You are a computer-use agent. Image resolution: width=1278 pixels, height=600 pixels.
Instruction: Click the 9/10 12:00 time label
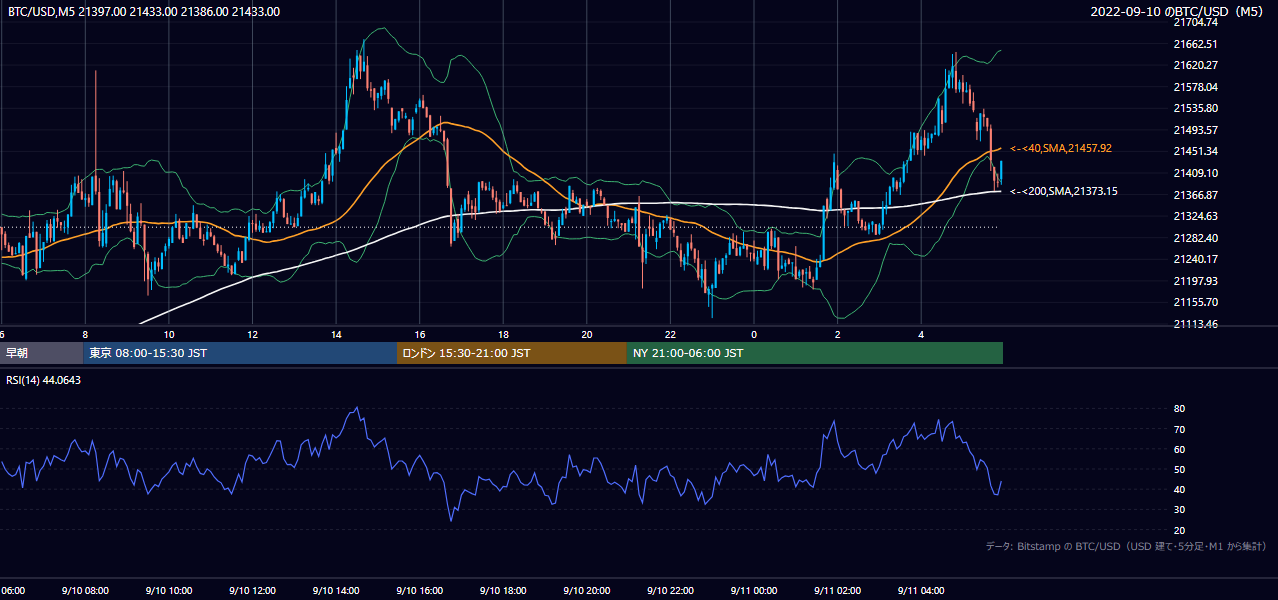252,591
